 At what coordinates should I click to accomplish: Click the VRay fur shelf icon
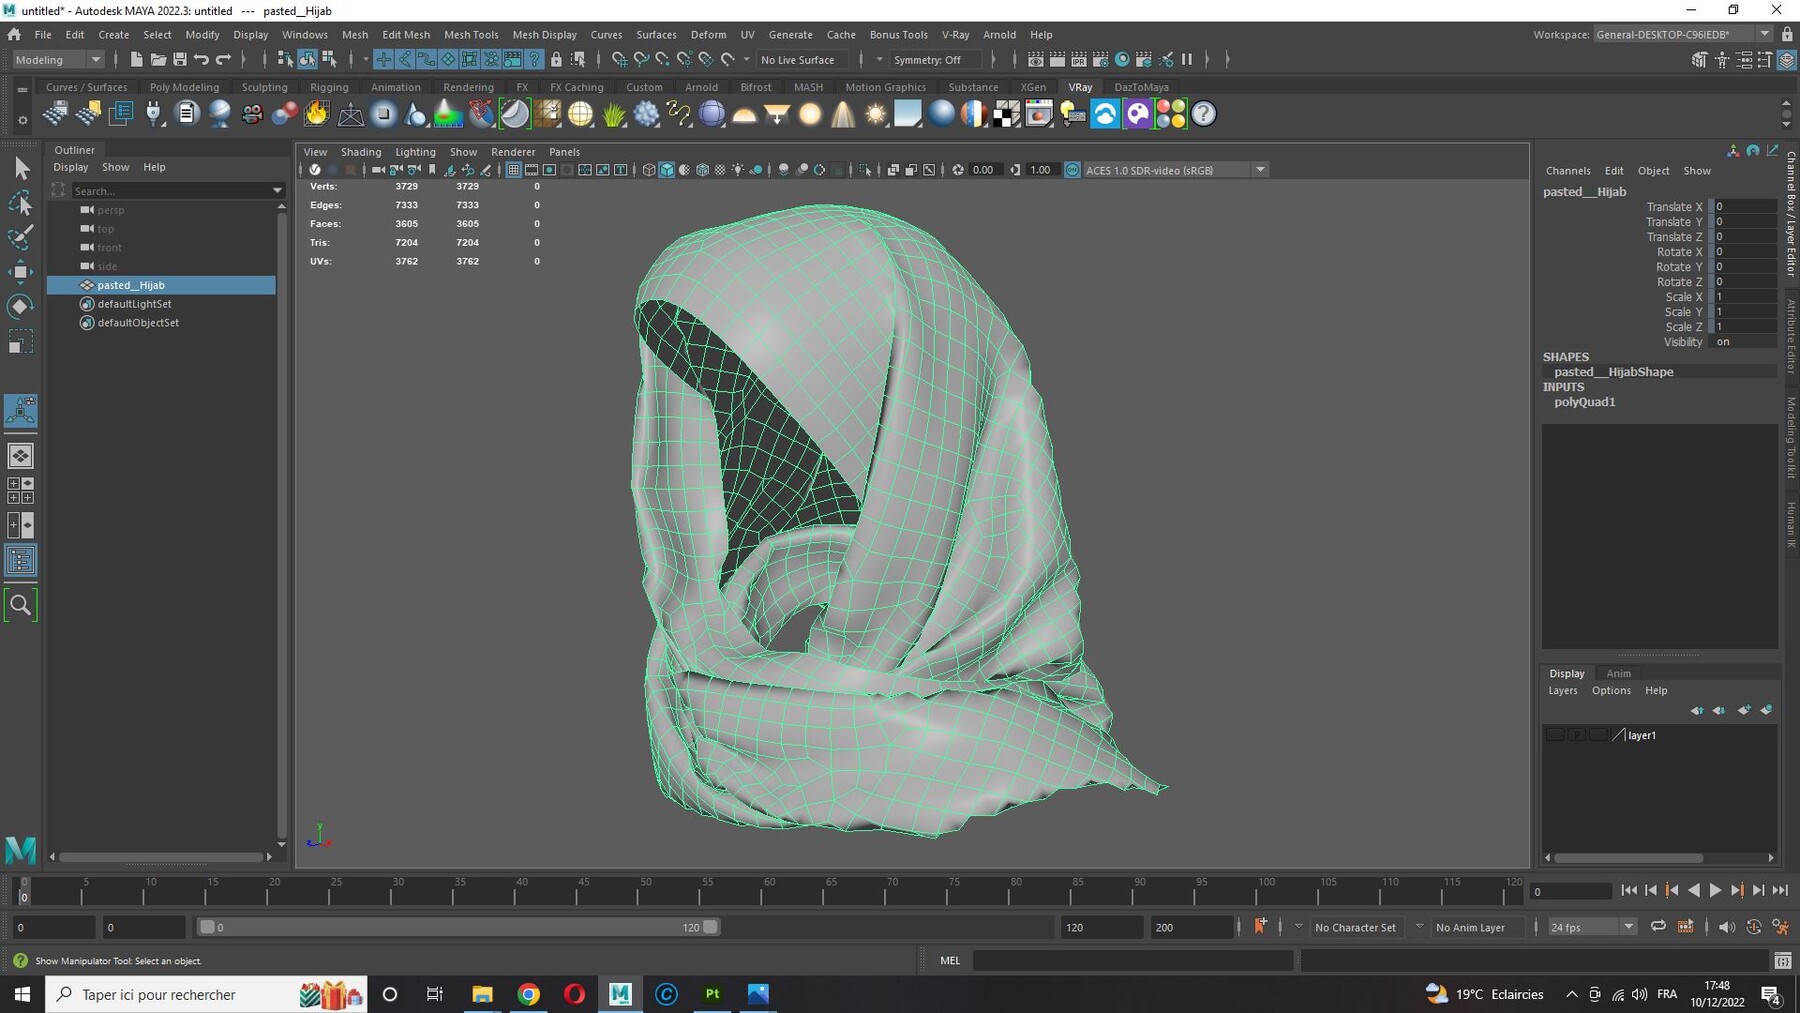point(613,114)
